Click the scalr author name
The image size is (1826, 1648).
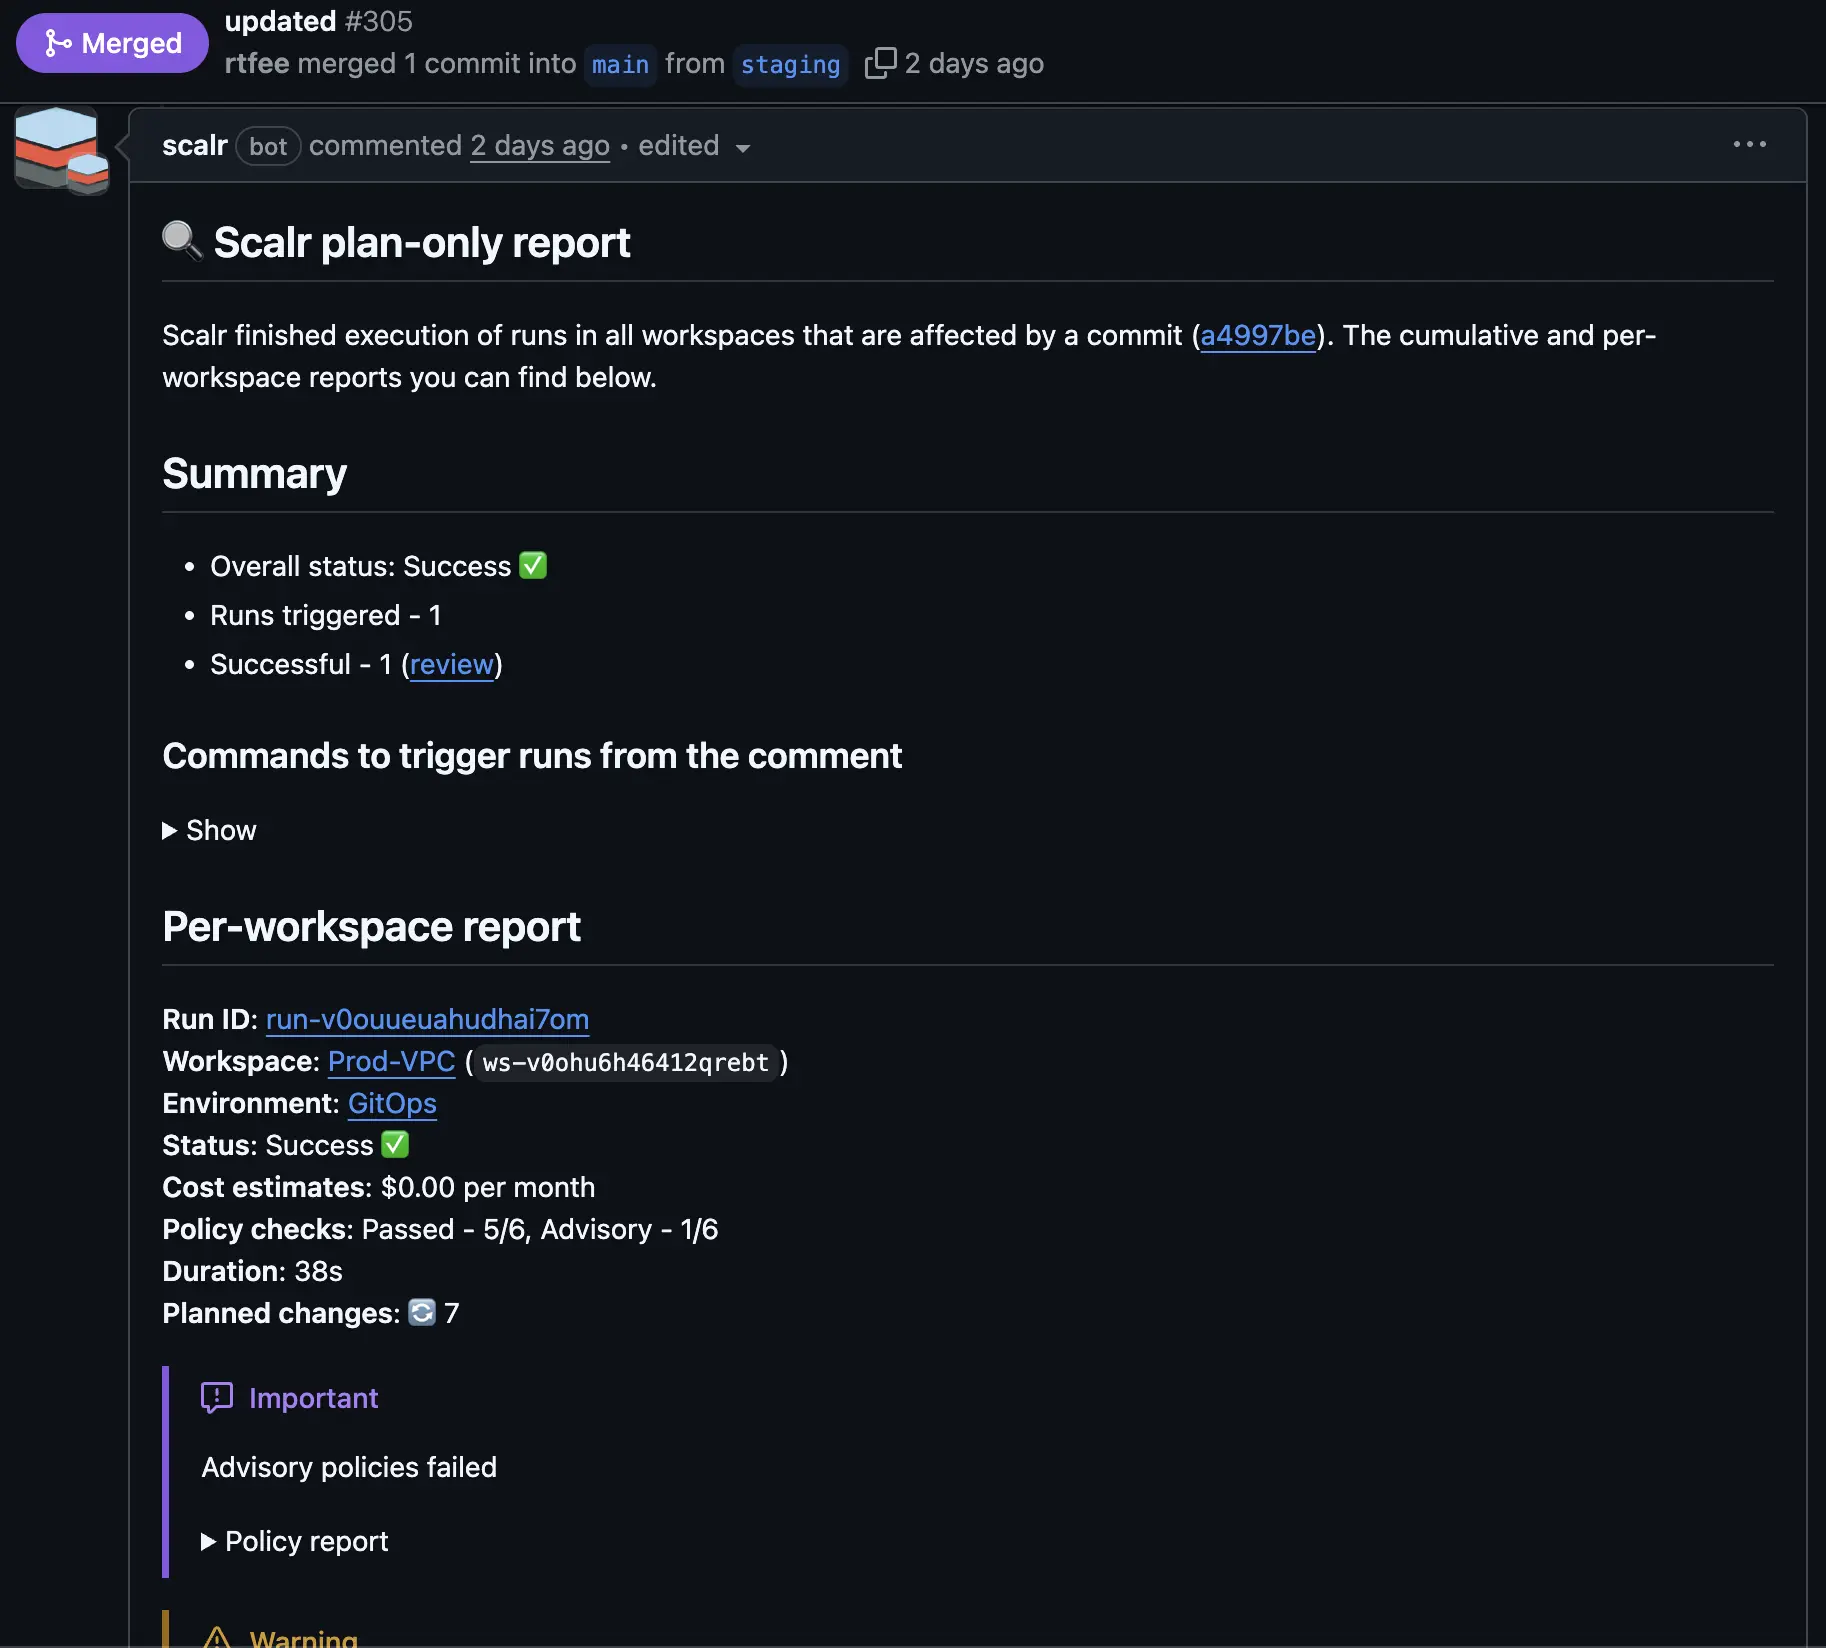tap(194, 146)
